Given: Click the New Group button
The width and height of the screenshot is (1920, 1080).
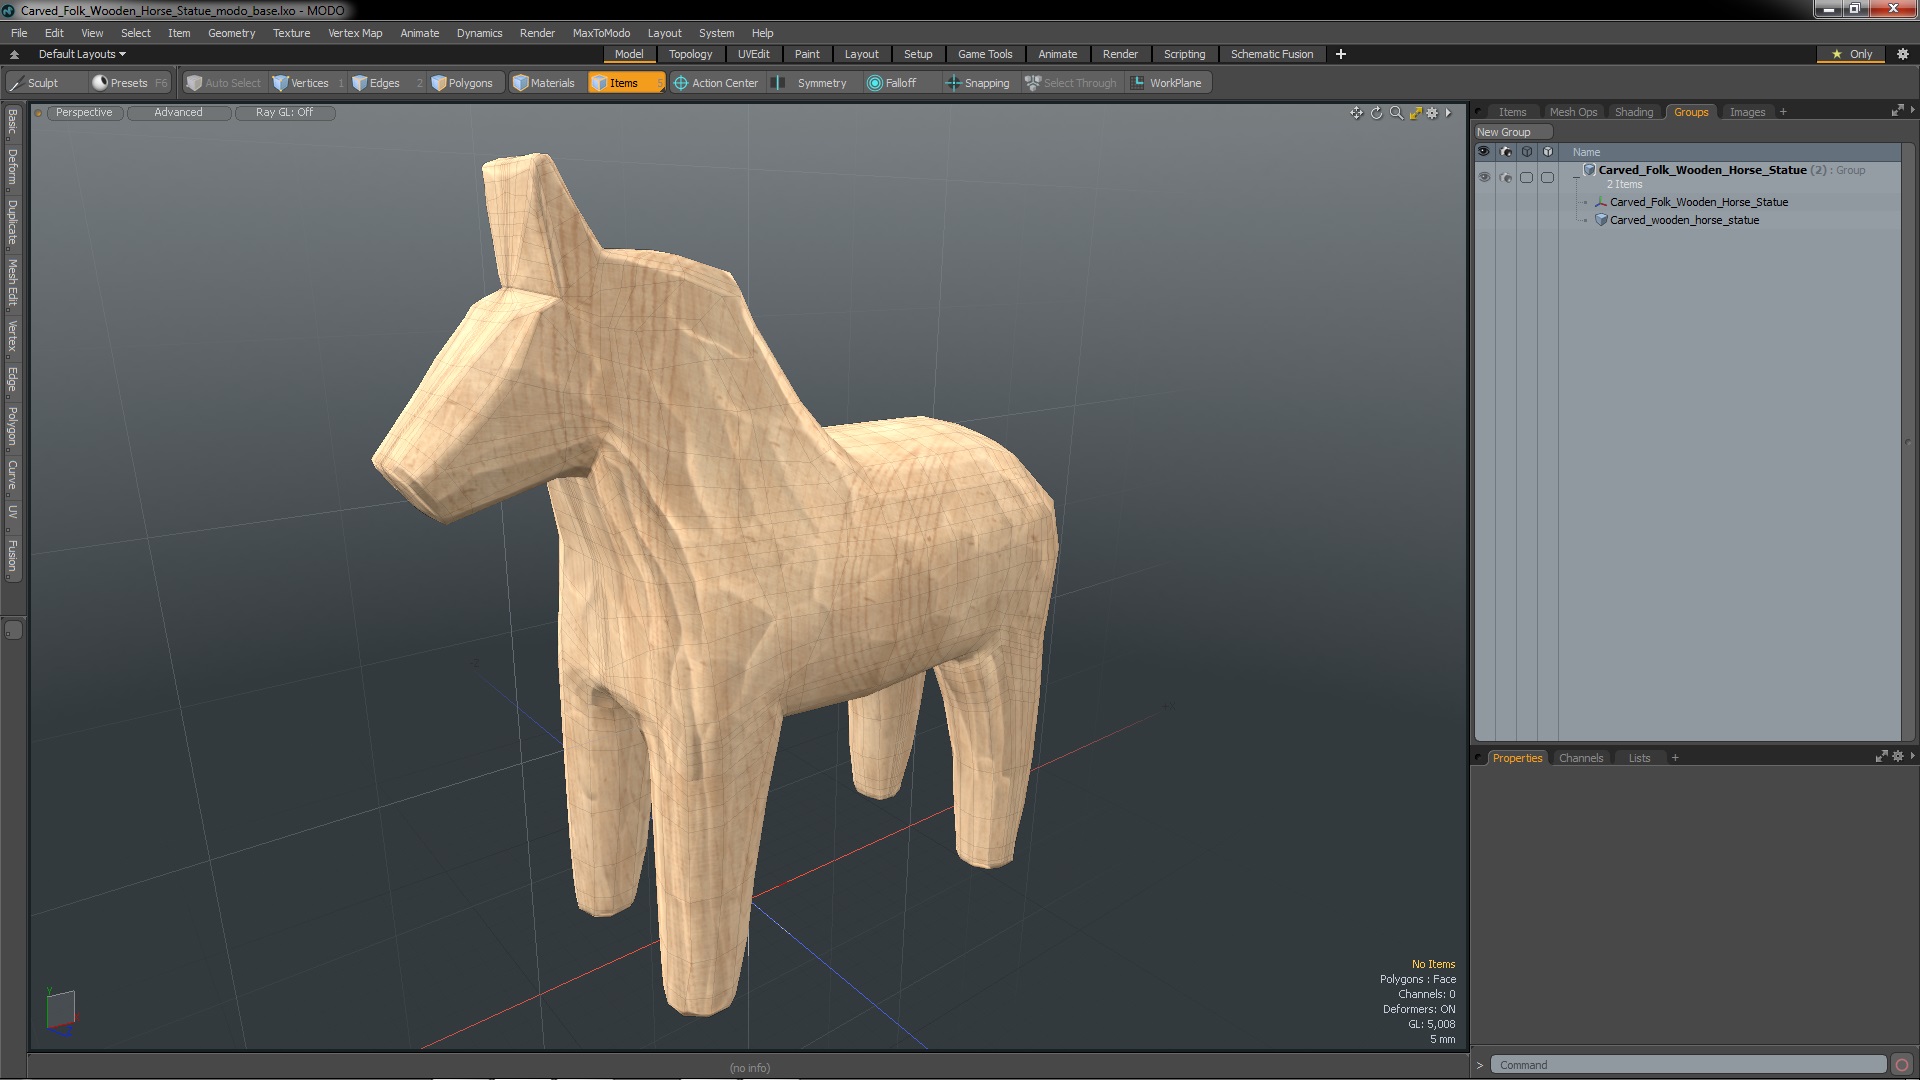Looking at the screenshot, I should 1512,132.
